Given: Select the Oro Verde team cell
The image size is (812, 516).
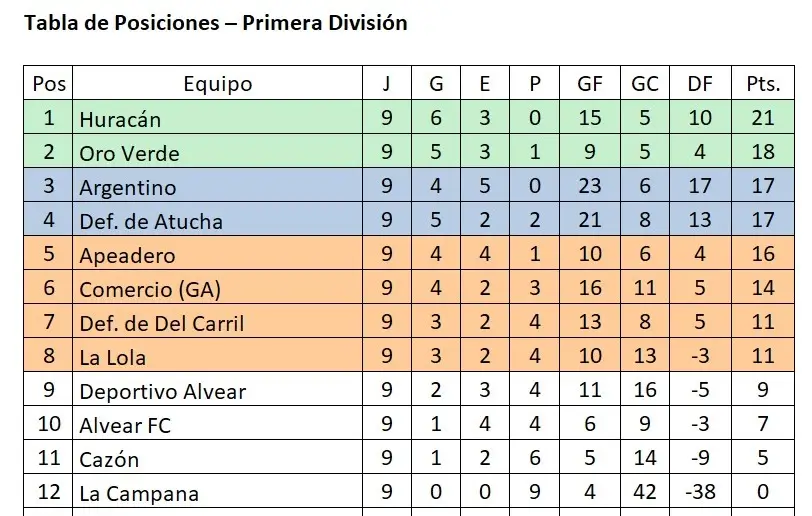Looking at the screenshot, I should 129,153.
